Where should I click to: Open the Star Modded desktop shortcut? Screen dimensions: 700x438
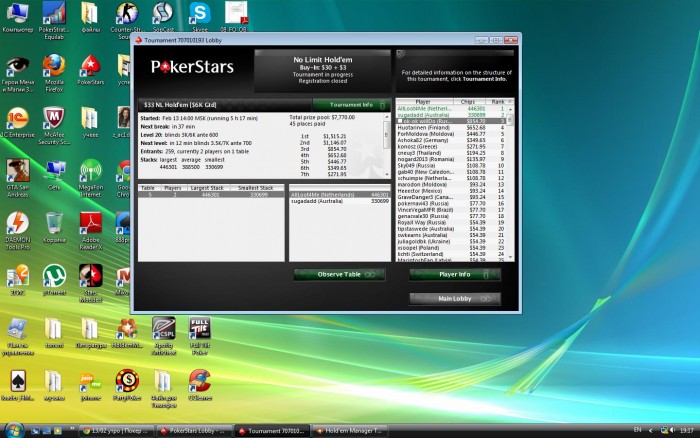[91, 283]
